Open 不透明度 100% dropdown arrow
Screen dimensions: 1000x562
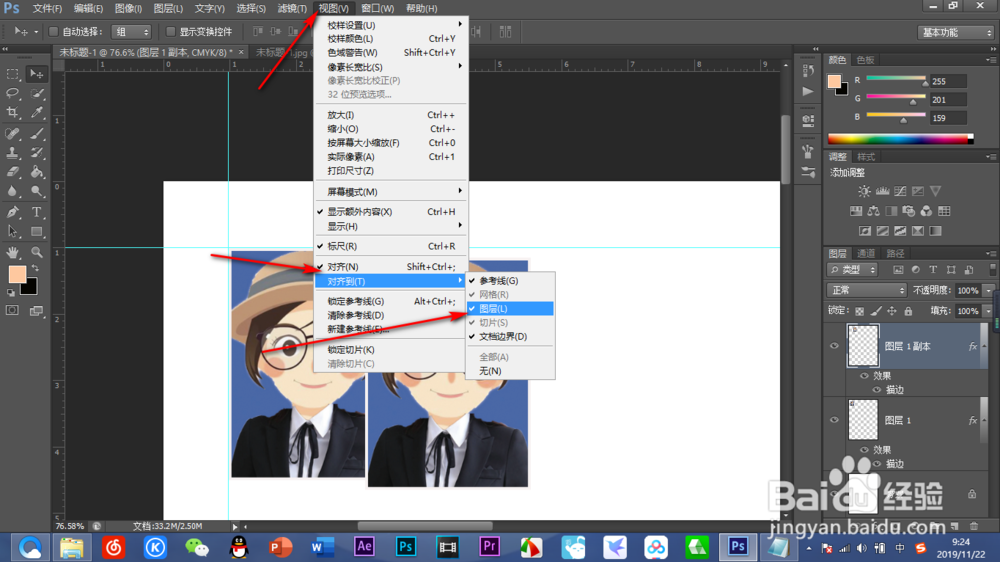[989, 291]
